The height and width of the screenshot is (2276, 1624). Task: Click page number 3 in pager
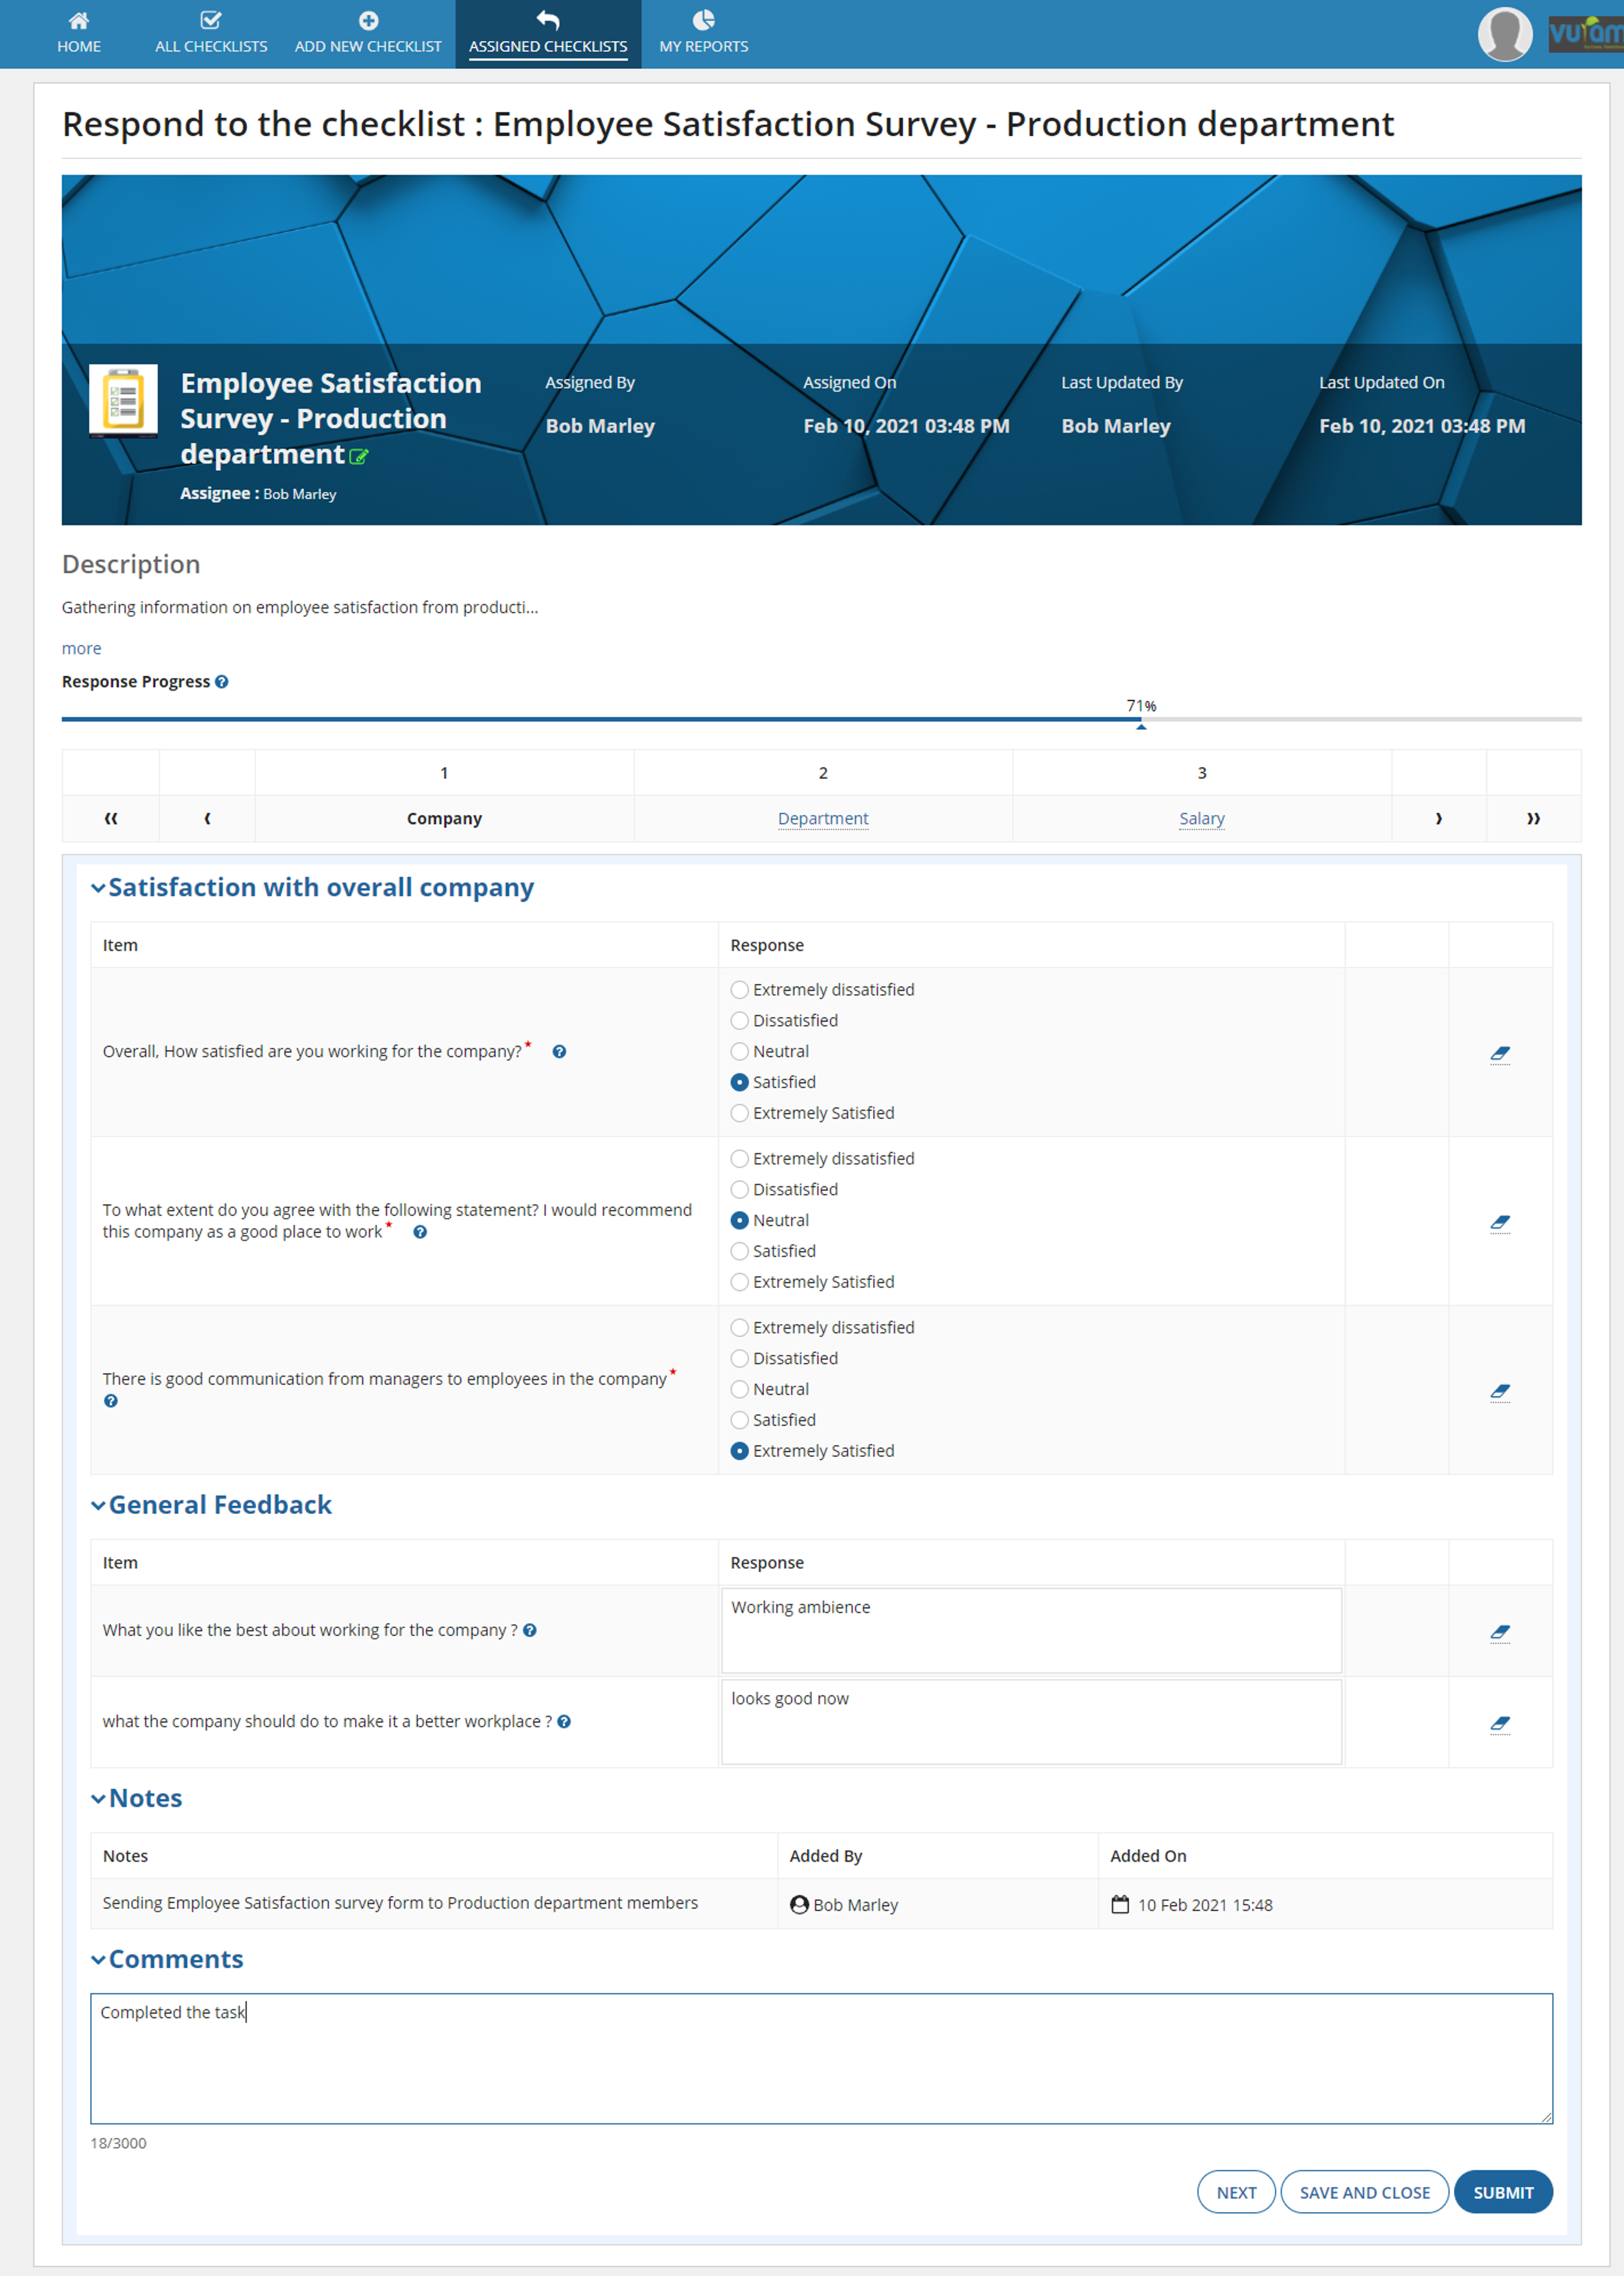click(1201, 773)
